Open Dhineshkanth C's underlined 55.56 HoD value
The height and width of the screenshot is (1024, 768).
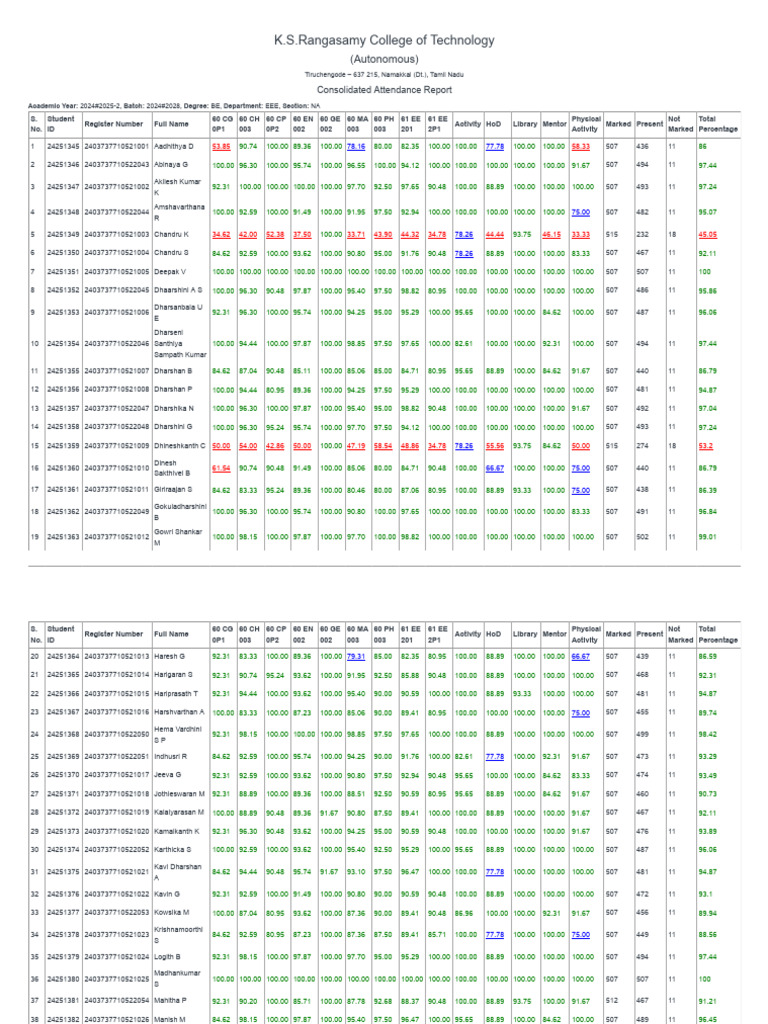click(x=495, y=446)
